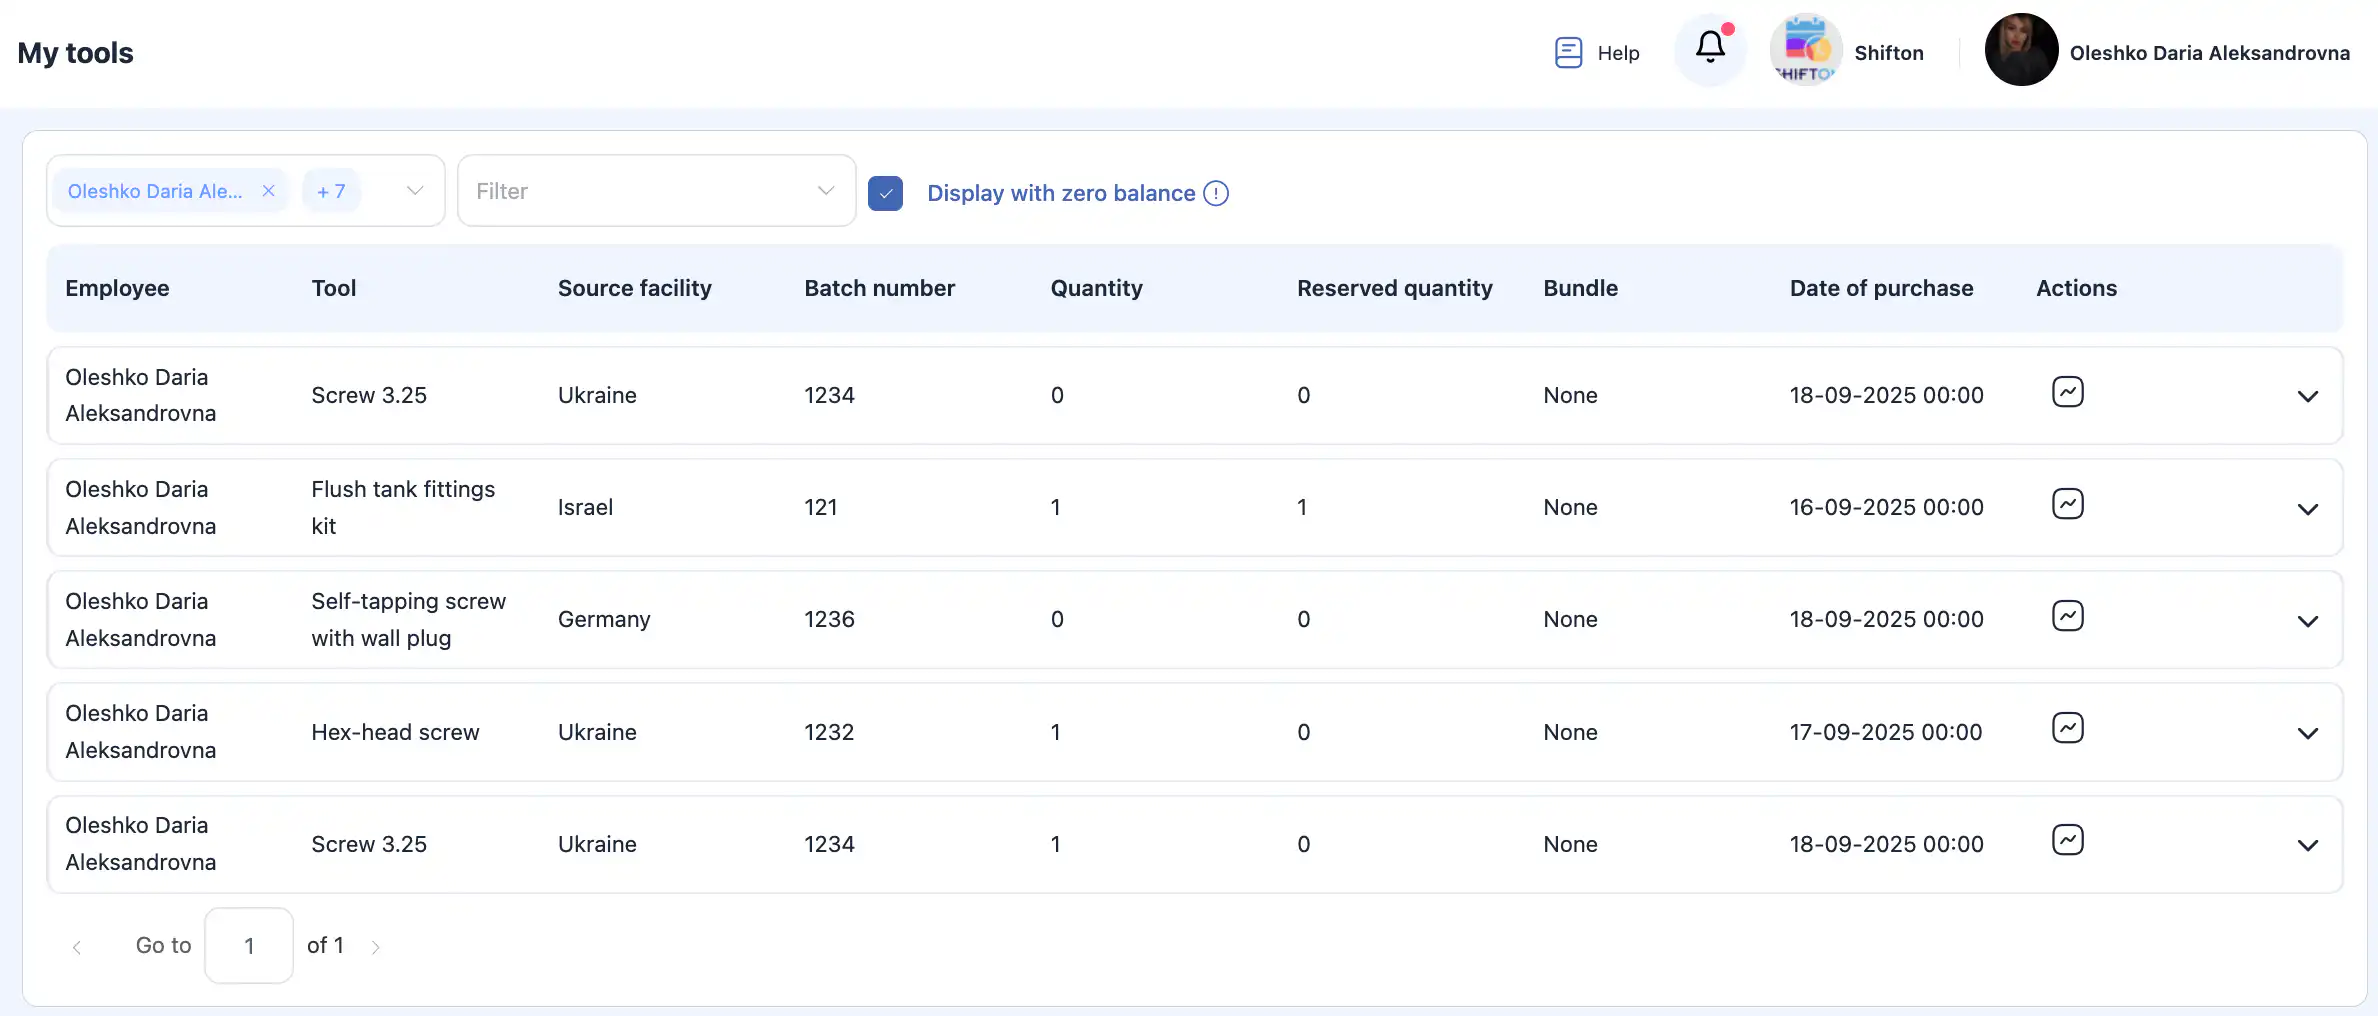Viewport: 2378px width, 1016px height.
Task: Click the +7 more employees tag
Action: click(x=331, y=191)
